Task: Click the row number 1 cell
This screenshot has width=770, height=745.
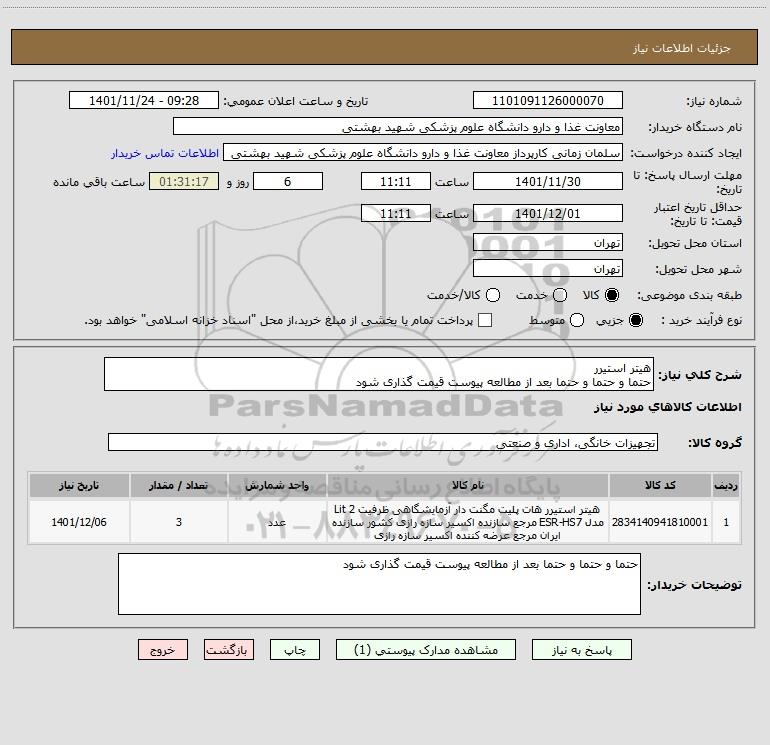Action: click(726, 522)
